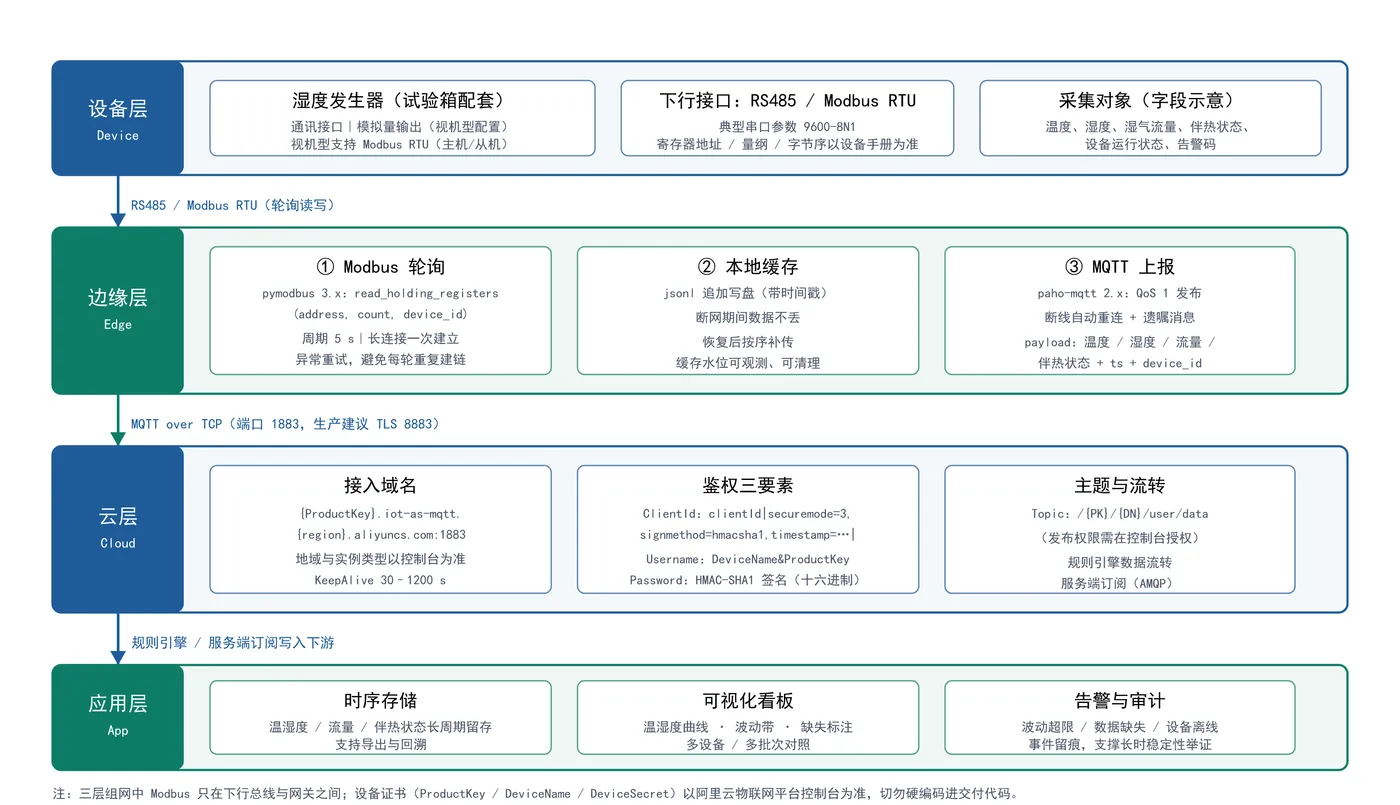1400x805 pixels.
Task: Select the 主题与流转 card title
Action: coord(1120,486)
